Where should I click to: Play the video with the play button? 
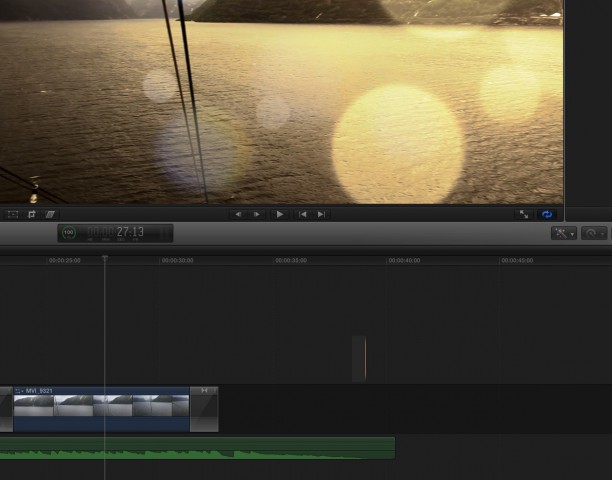point(279,214)
